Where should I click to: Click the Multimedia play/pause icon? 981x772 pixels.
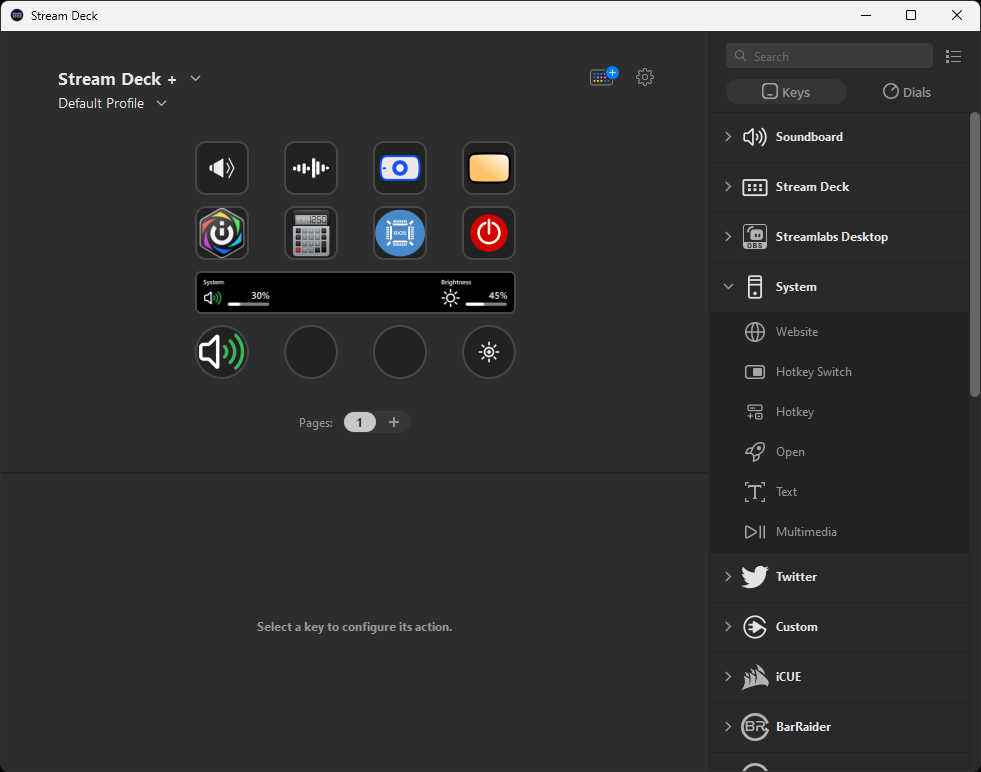tap(755, 532)
